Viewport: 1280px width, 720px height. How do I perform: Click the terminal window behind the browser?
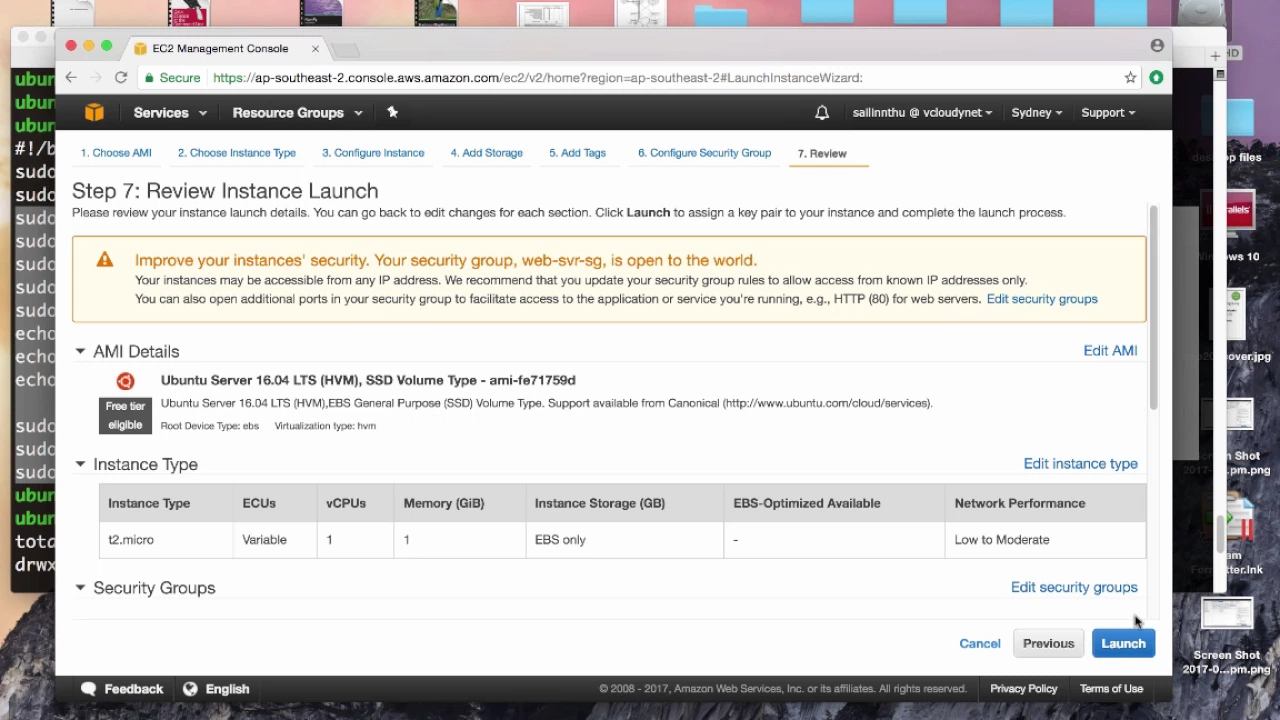(34, 330)
